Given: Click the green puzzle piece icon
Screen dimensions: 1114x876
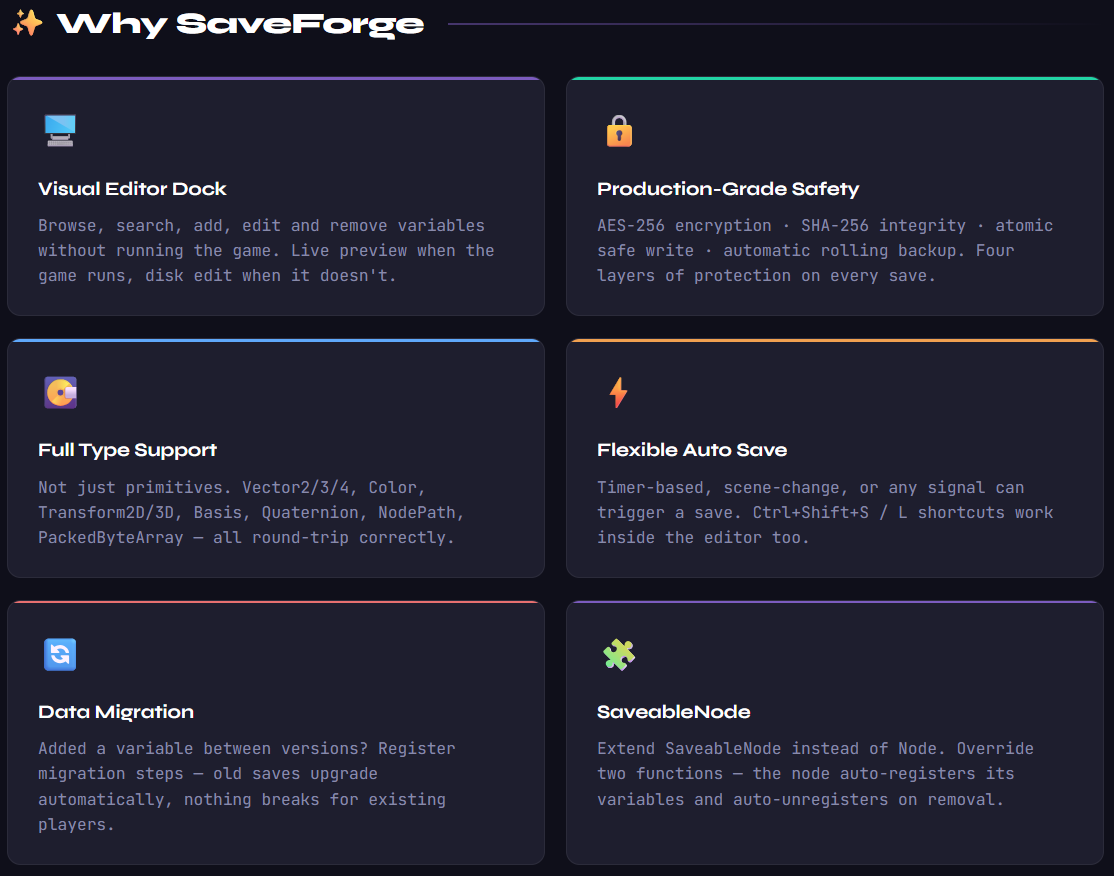Looking at the screenshot, I should 619,654.
